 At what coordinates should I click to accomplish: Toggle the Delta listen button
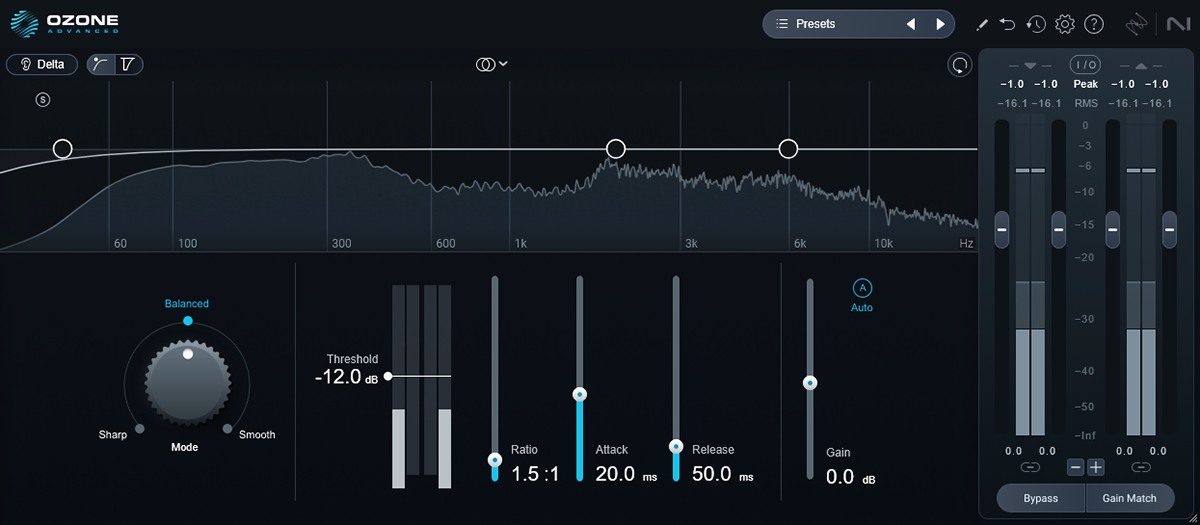42,65
